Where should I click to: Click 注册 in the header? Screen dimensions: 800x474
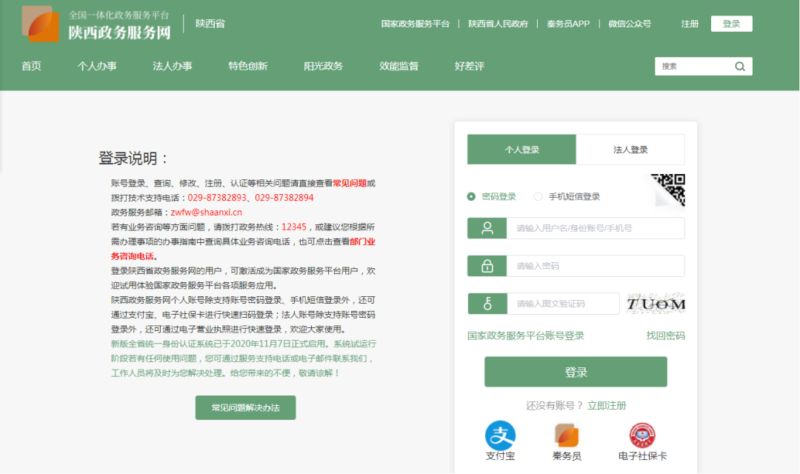690,23
